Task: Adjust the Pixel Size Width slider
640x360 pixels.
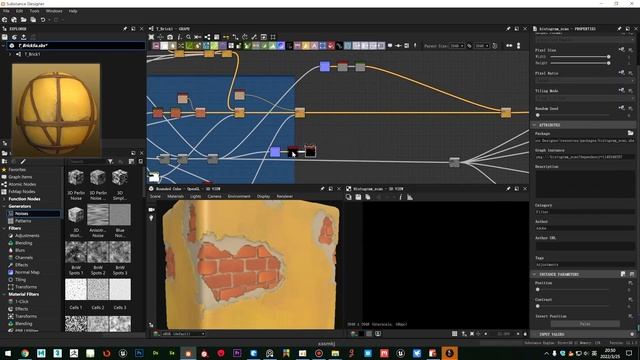Action: [x=580, y=57]
